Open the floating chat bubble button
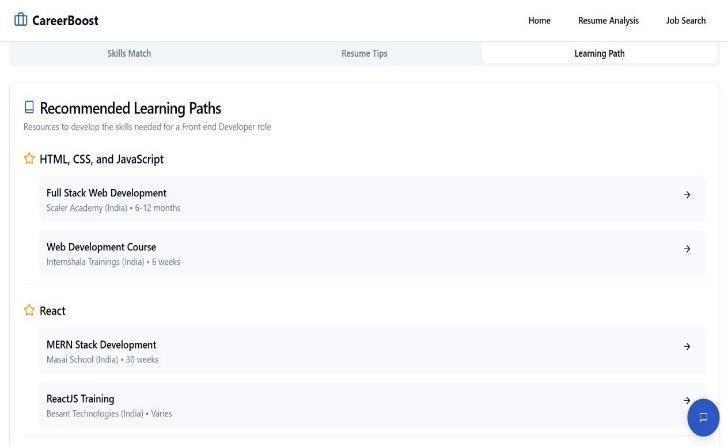 click(x=703, y=417)
